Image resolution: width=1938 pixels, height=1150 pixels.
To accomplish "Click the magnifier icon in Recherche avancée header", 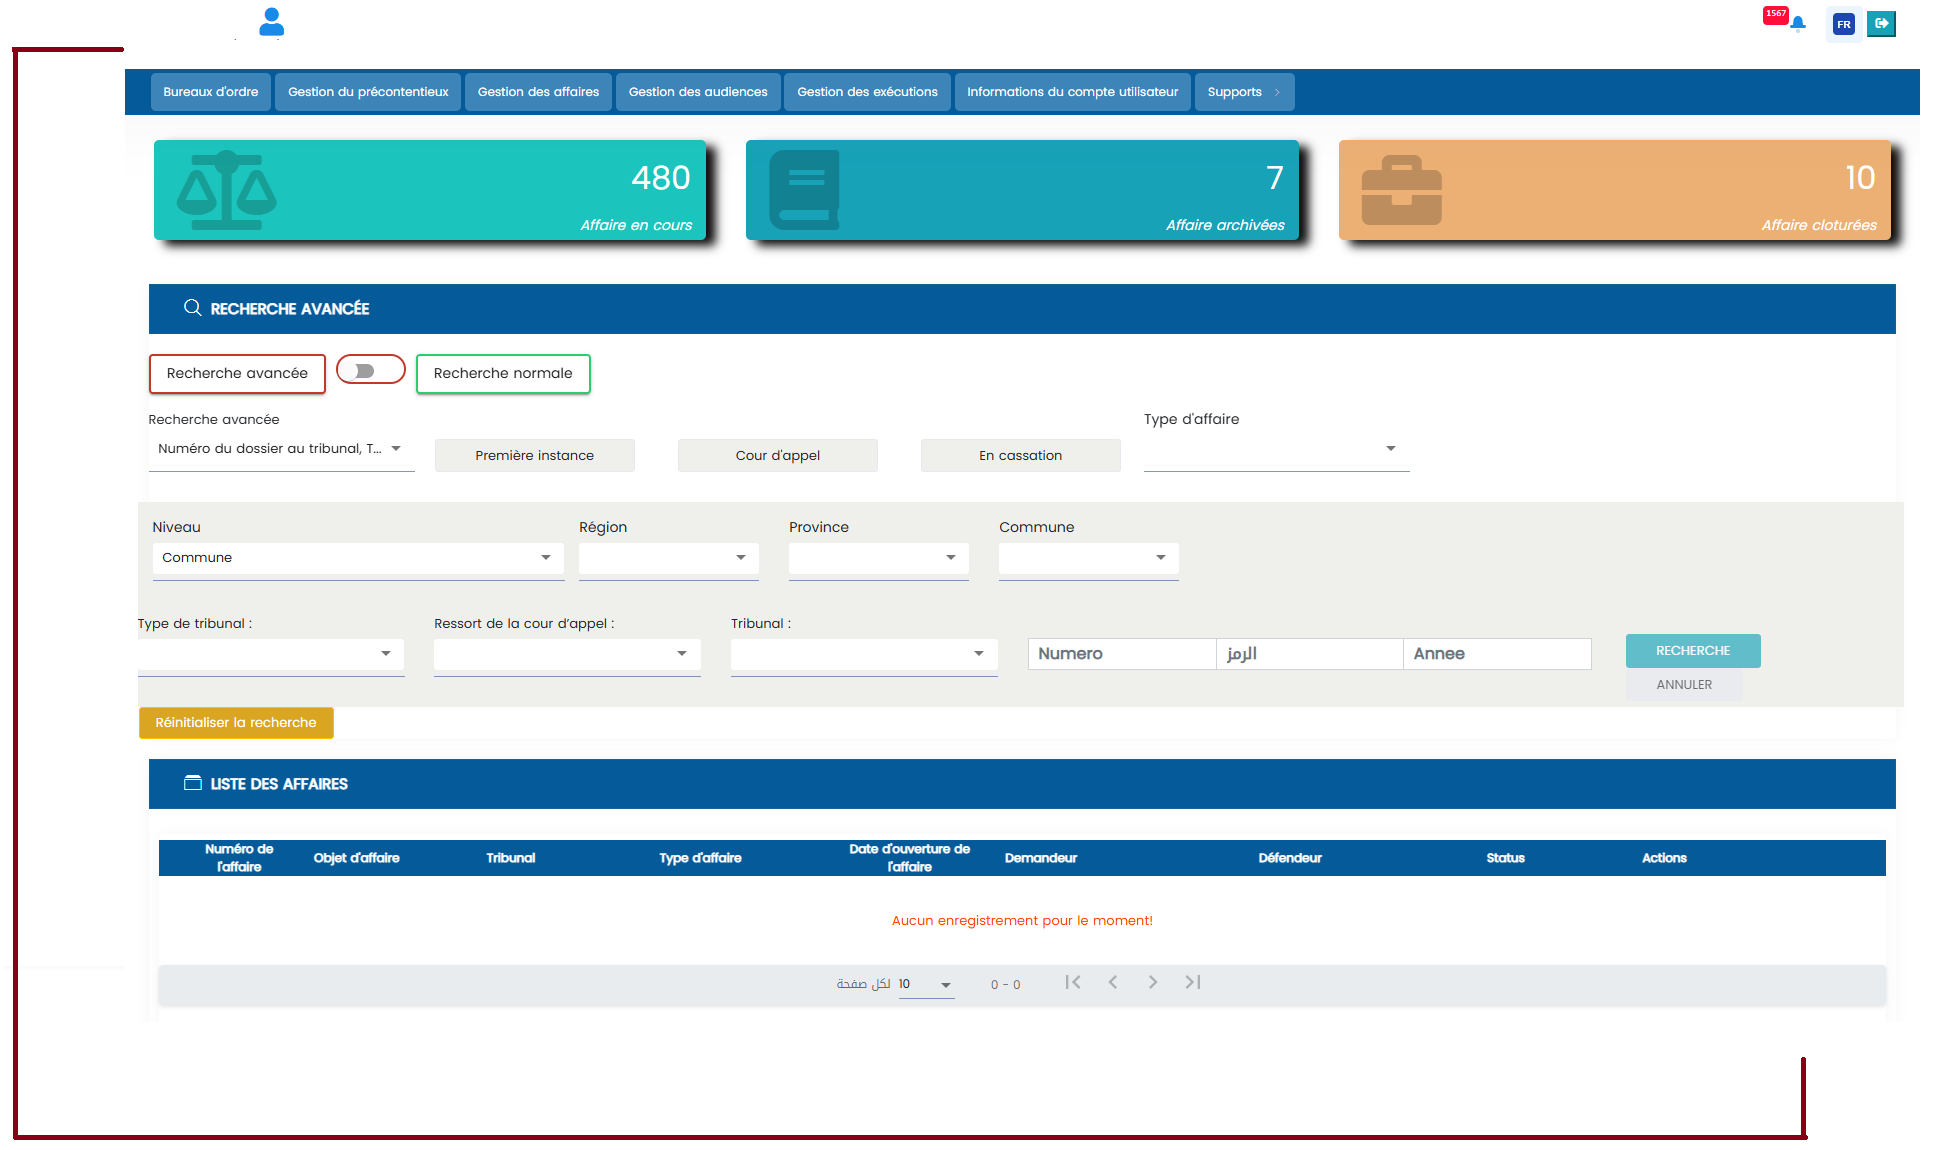I will point(193,308).
